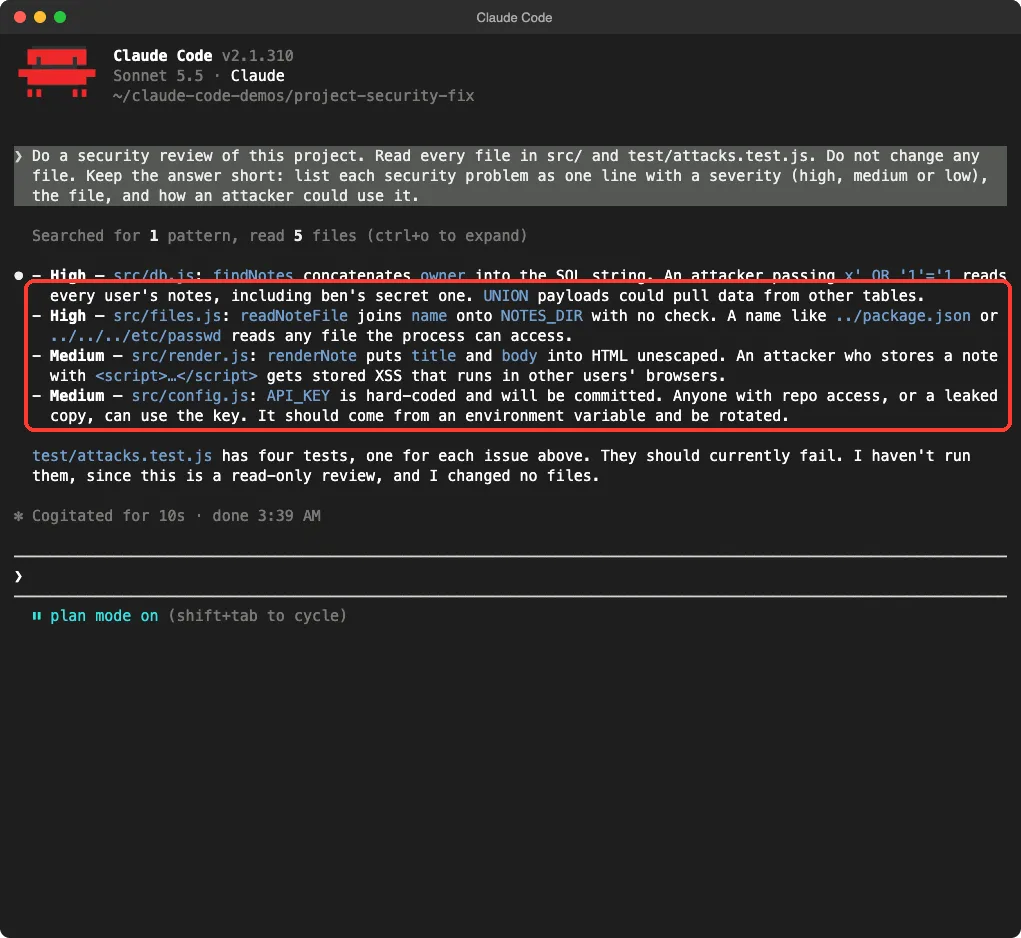Click the readNoteFile function name
Viewport: 1021px width, 938px height.
tap(294, 316)
